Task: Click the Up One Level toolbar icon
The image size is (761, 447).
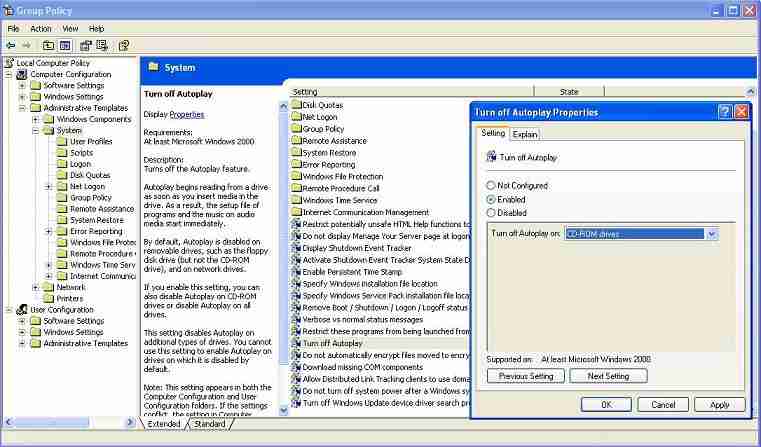Action: [48, 45]
